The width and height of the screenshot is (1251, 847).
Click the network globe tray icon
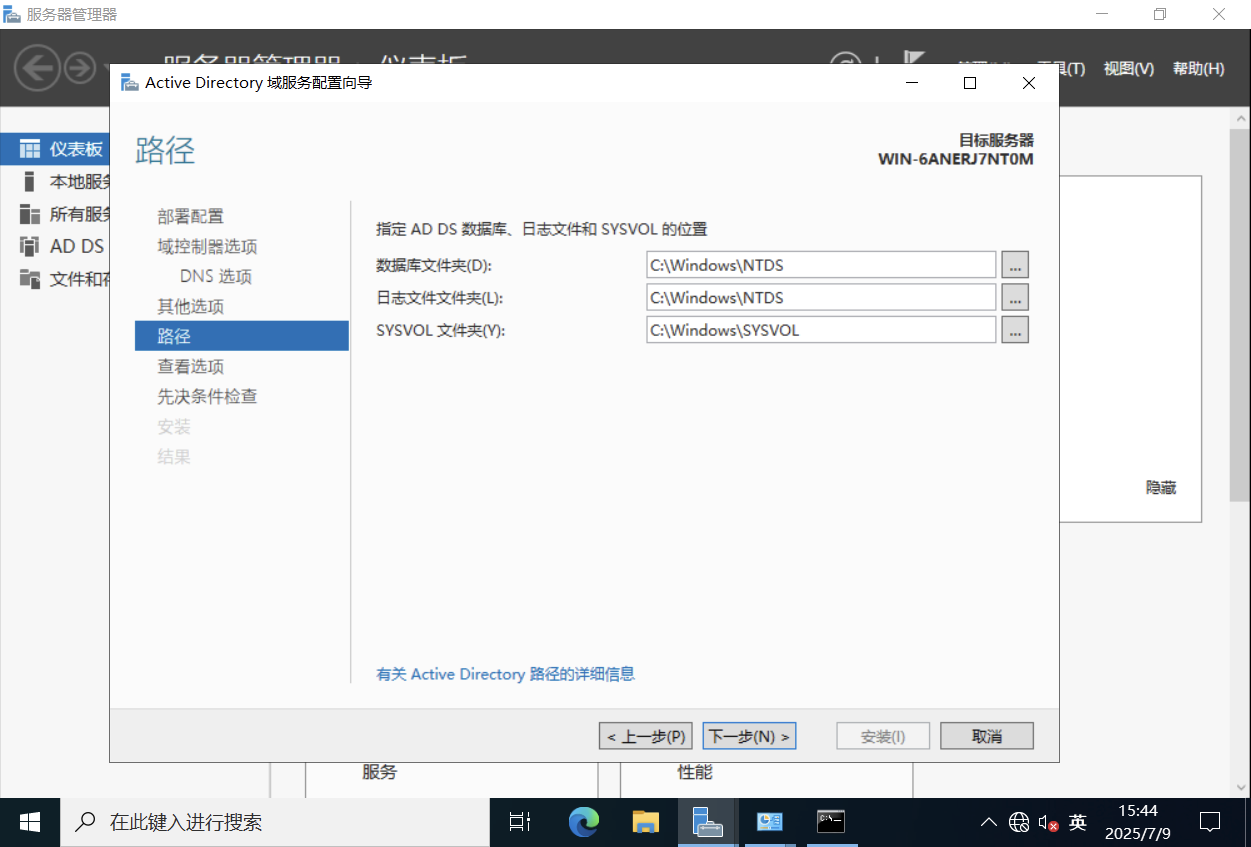click(1019, 822)
